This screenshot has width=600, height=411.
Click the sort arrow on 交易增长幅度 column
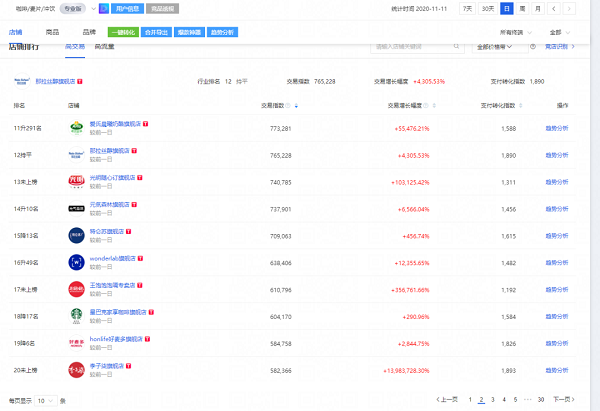pyautogui.click(x=434, y=106)
